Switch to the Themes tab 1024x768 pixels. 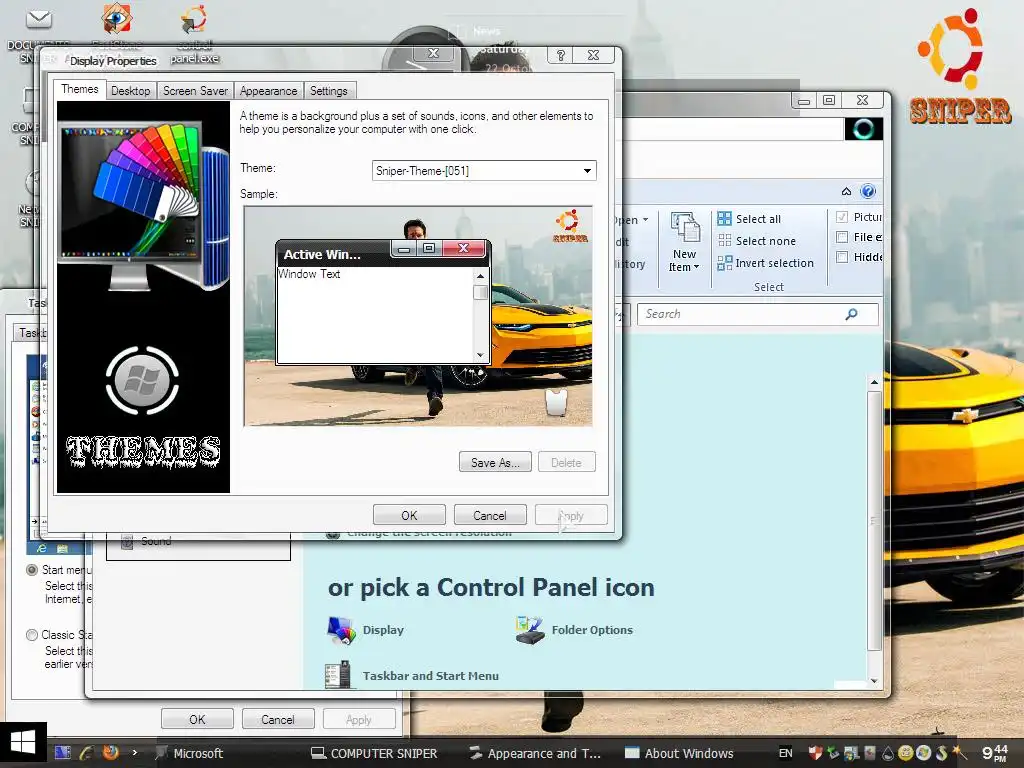(79, 89)
